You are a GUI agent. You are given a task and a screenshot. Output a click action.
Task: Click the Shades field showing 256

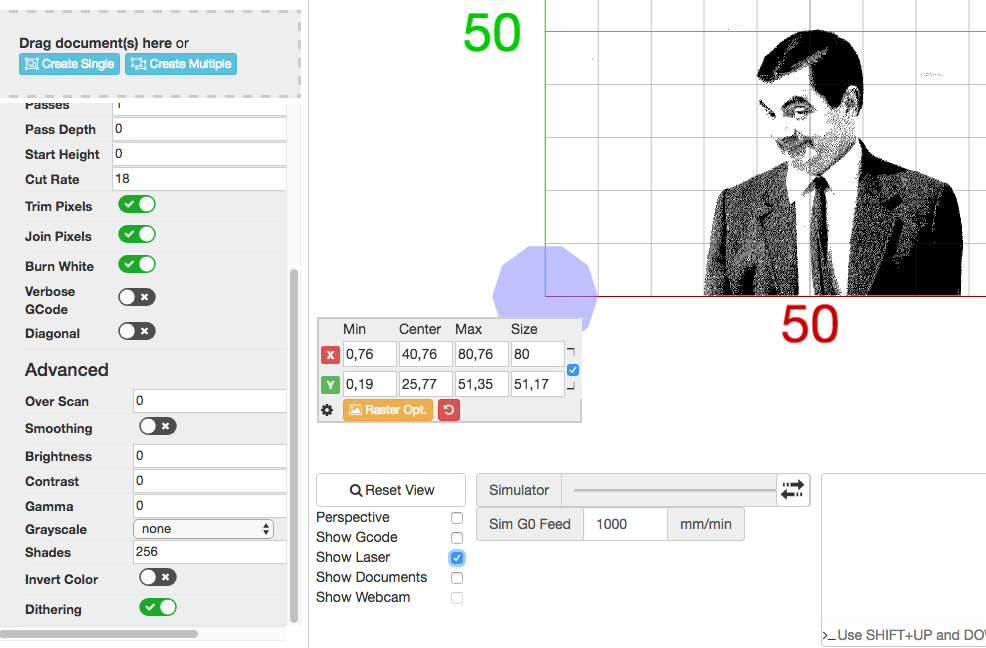pos(210,552)
